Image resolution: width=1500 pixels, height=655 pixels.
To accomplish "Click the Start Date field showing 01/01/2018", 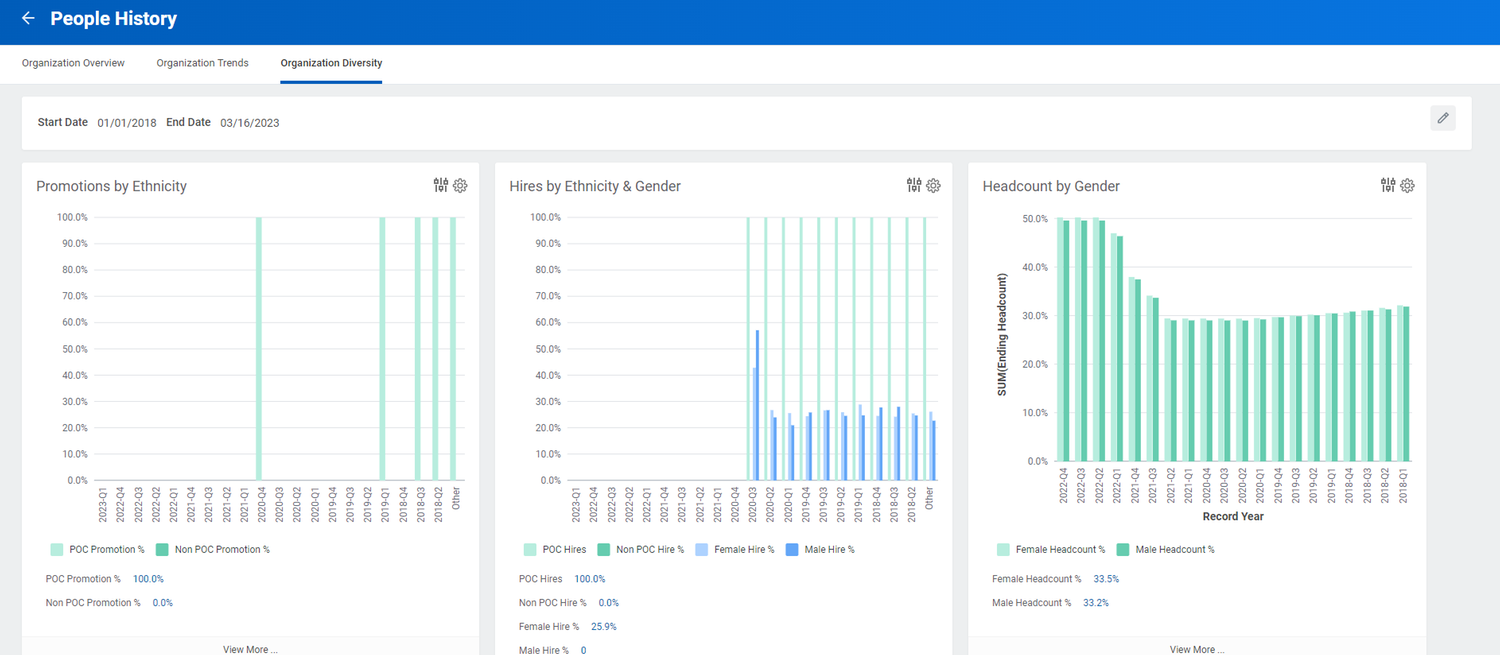I will pyautogui.click(x=126, y=122).
